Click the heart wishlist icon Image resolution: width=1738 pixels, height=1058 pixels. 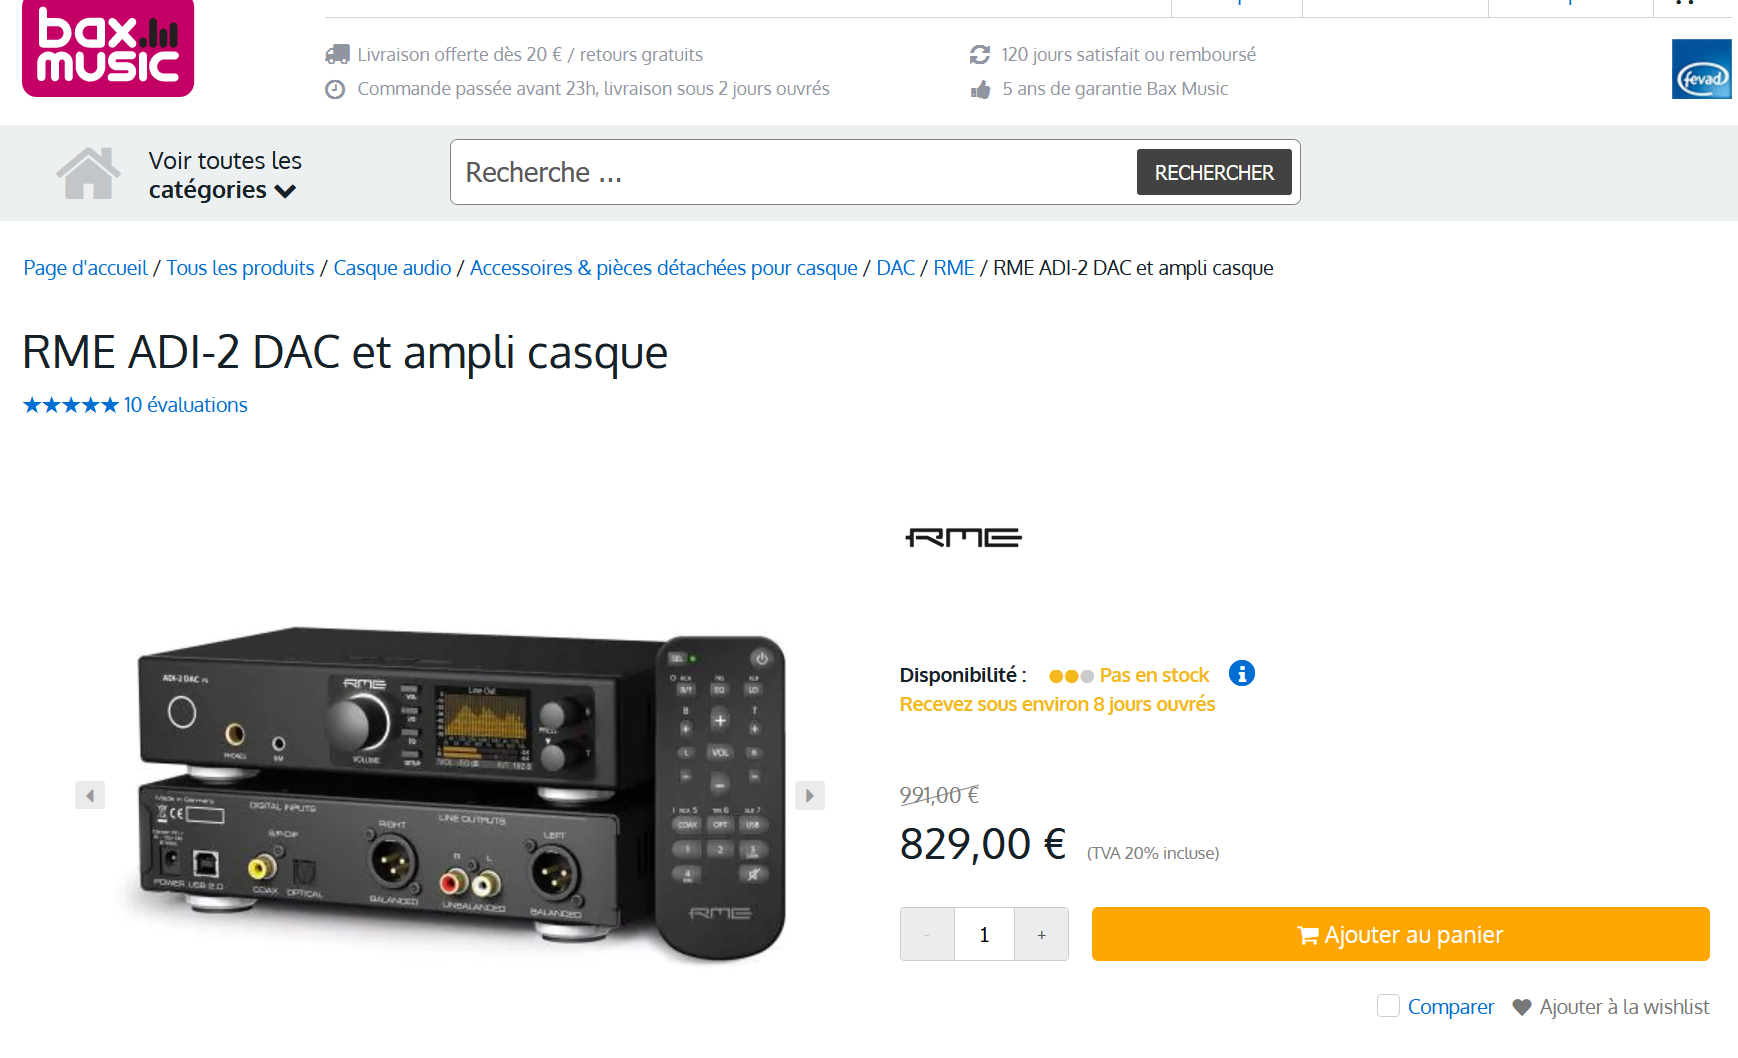[1522, 1007]
